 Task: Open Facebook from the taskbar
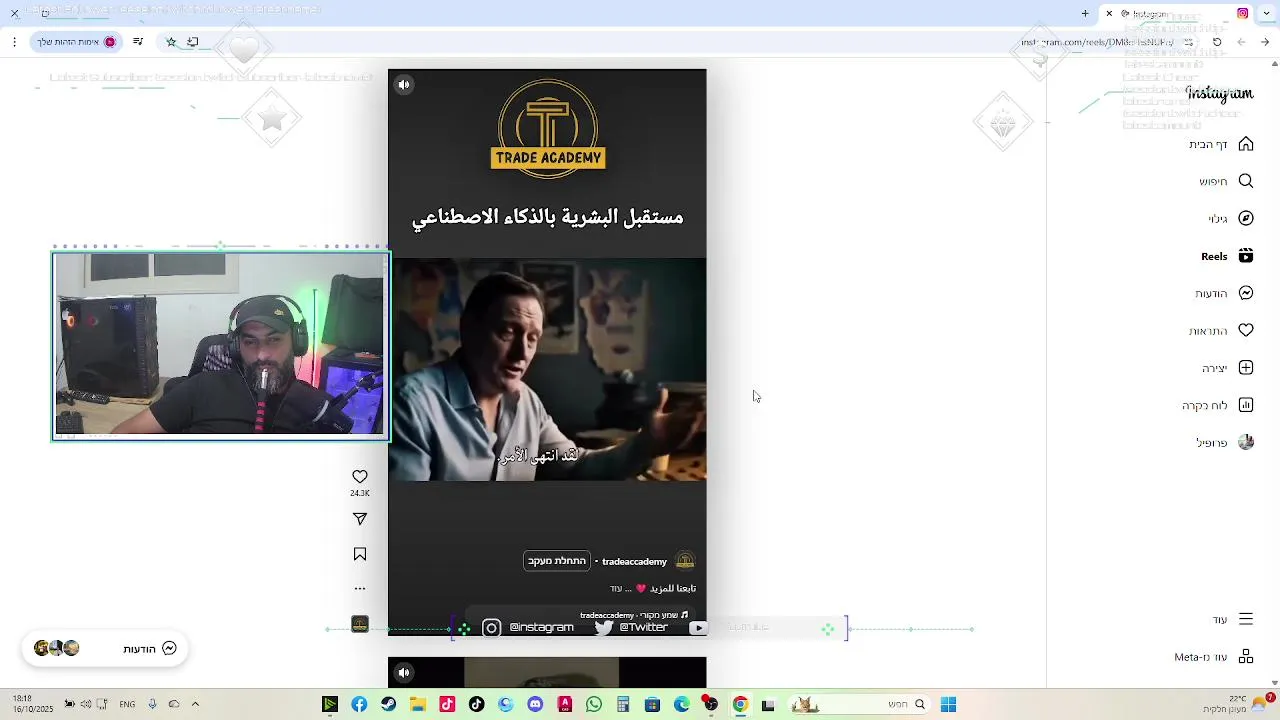359,705
